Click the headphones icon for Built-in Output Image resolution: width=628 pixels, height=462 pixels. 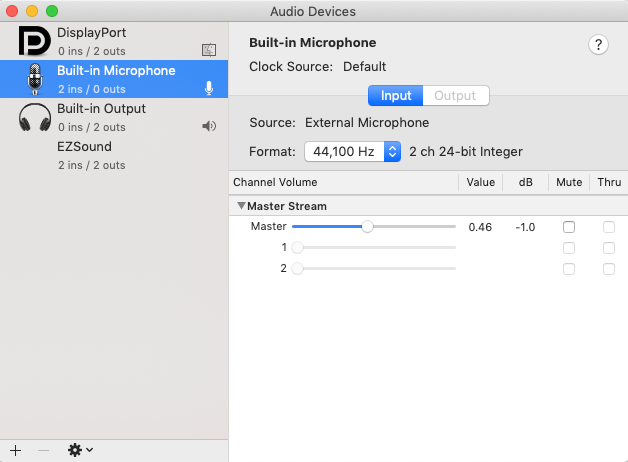click(34, 117)
